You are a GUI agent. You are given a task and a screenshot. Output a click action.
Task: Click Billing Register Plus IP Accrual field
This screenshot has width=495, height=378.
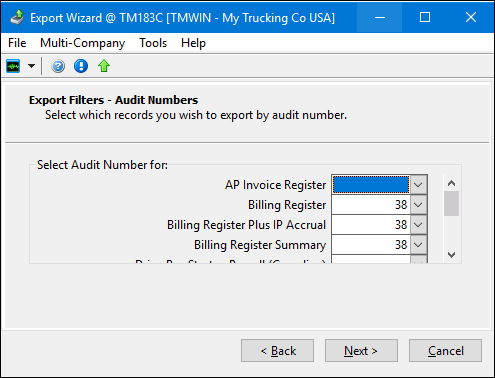pos(371,224)
